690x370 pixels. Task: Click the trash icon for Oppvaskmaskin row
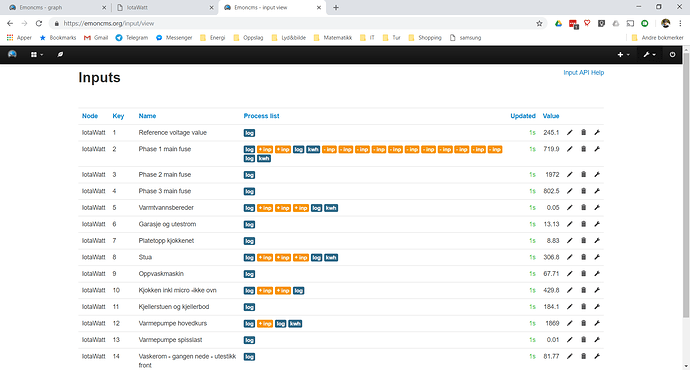click(x=584, y=273)
